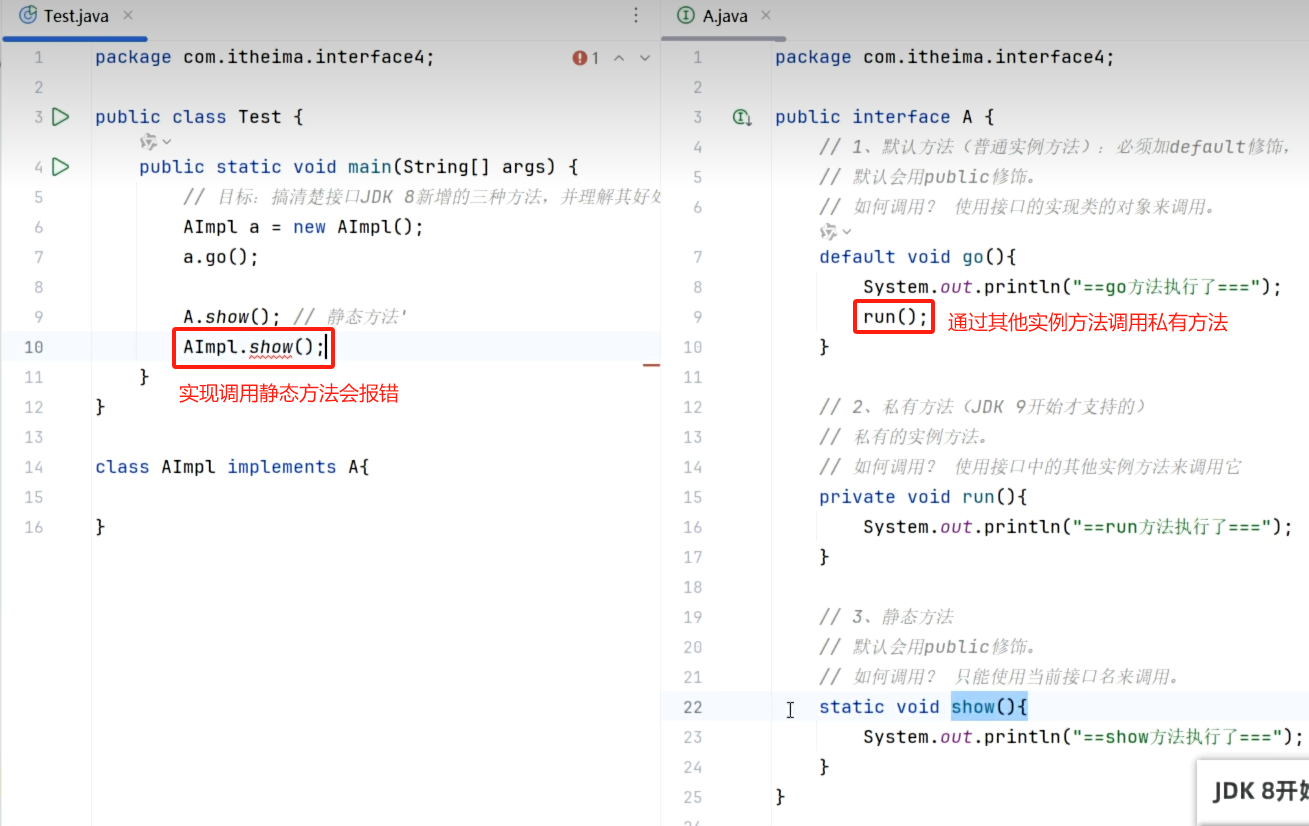Click println '==go方法执行了===' line
1309x826 pixels.
(1072, 287)
